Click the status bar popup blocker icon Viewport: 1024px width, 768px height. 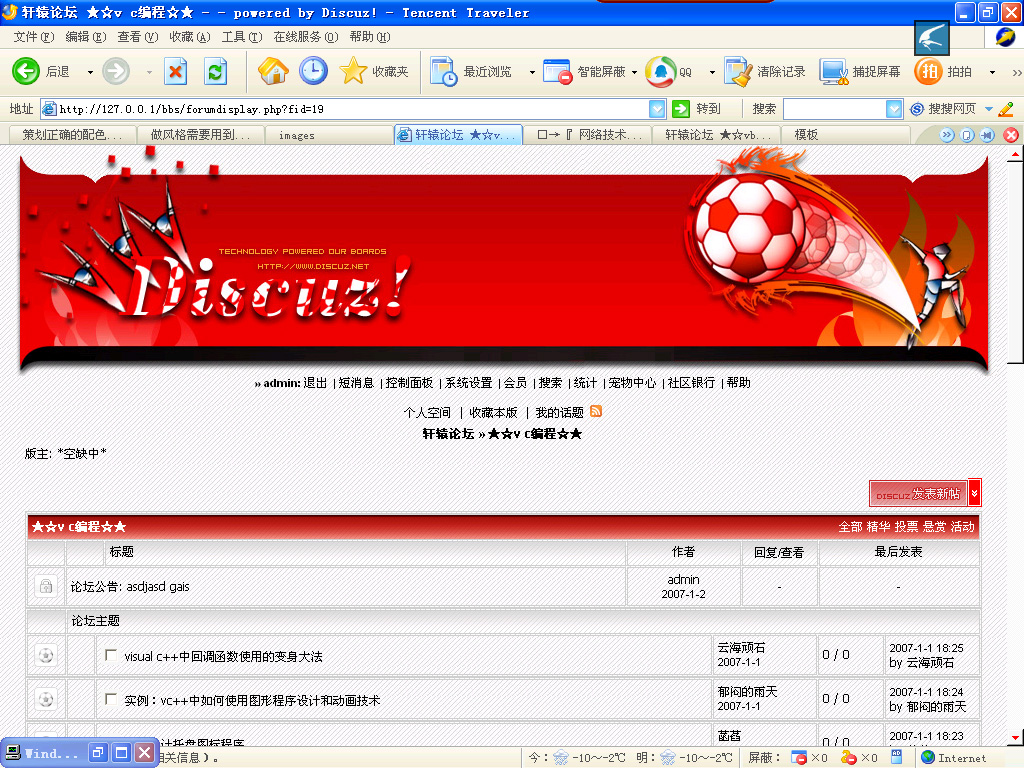(799, 758)
